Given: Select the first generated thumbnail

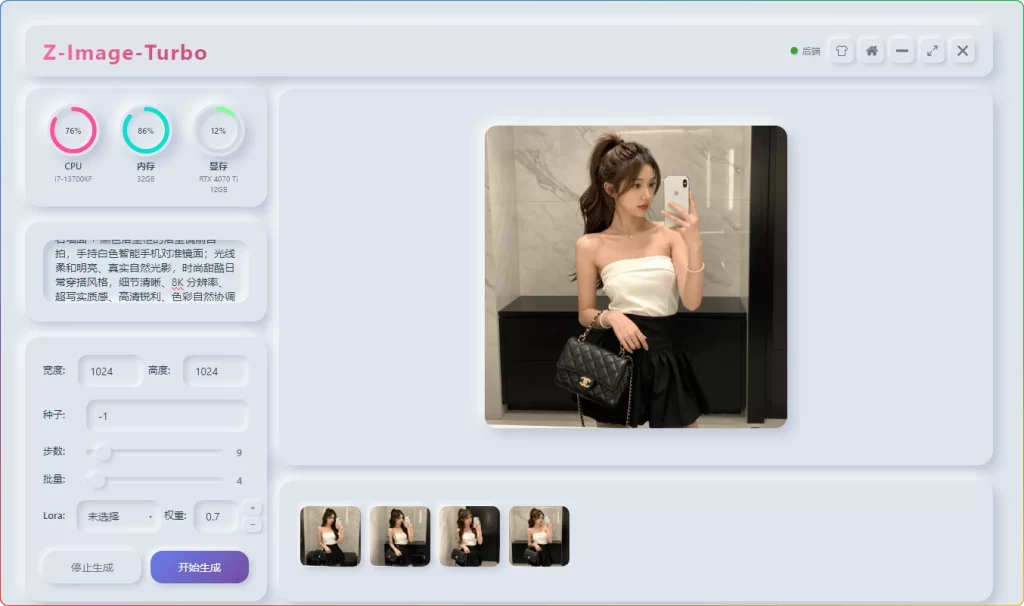Looking at the screenshot, I should pyautogui.click(x=330, y=536).
